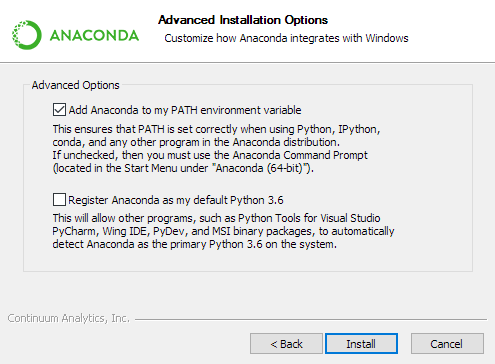The width and height of the screenshot is (495, 364).
Task: Click the Add Anaconda to PATH label text
Action: [x=185, y=110]
